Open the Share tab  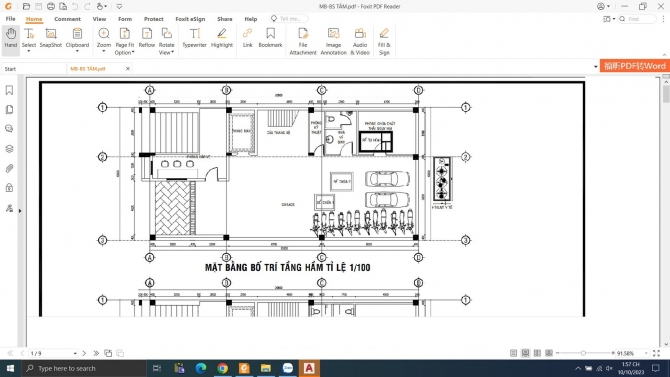224,19
